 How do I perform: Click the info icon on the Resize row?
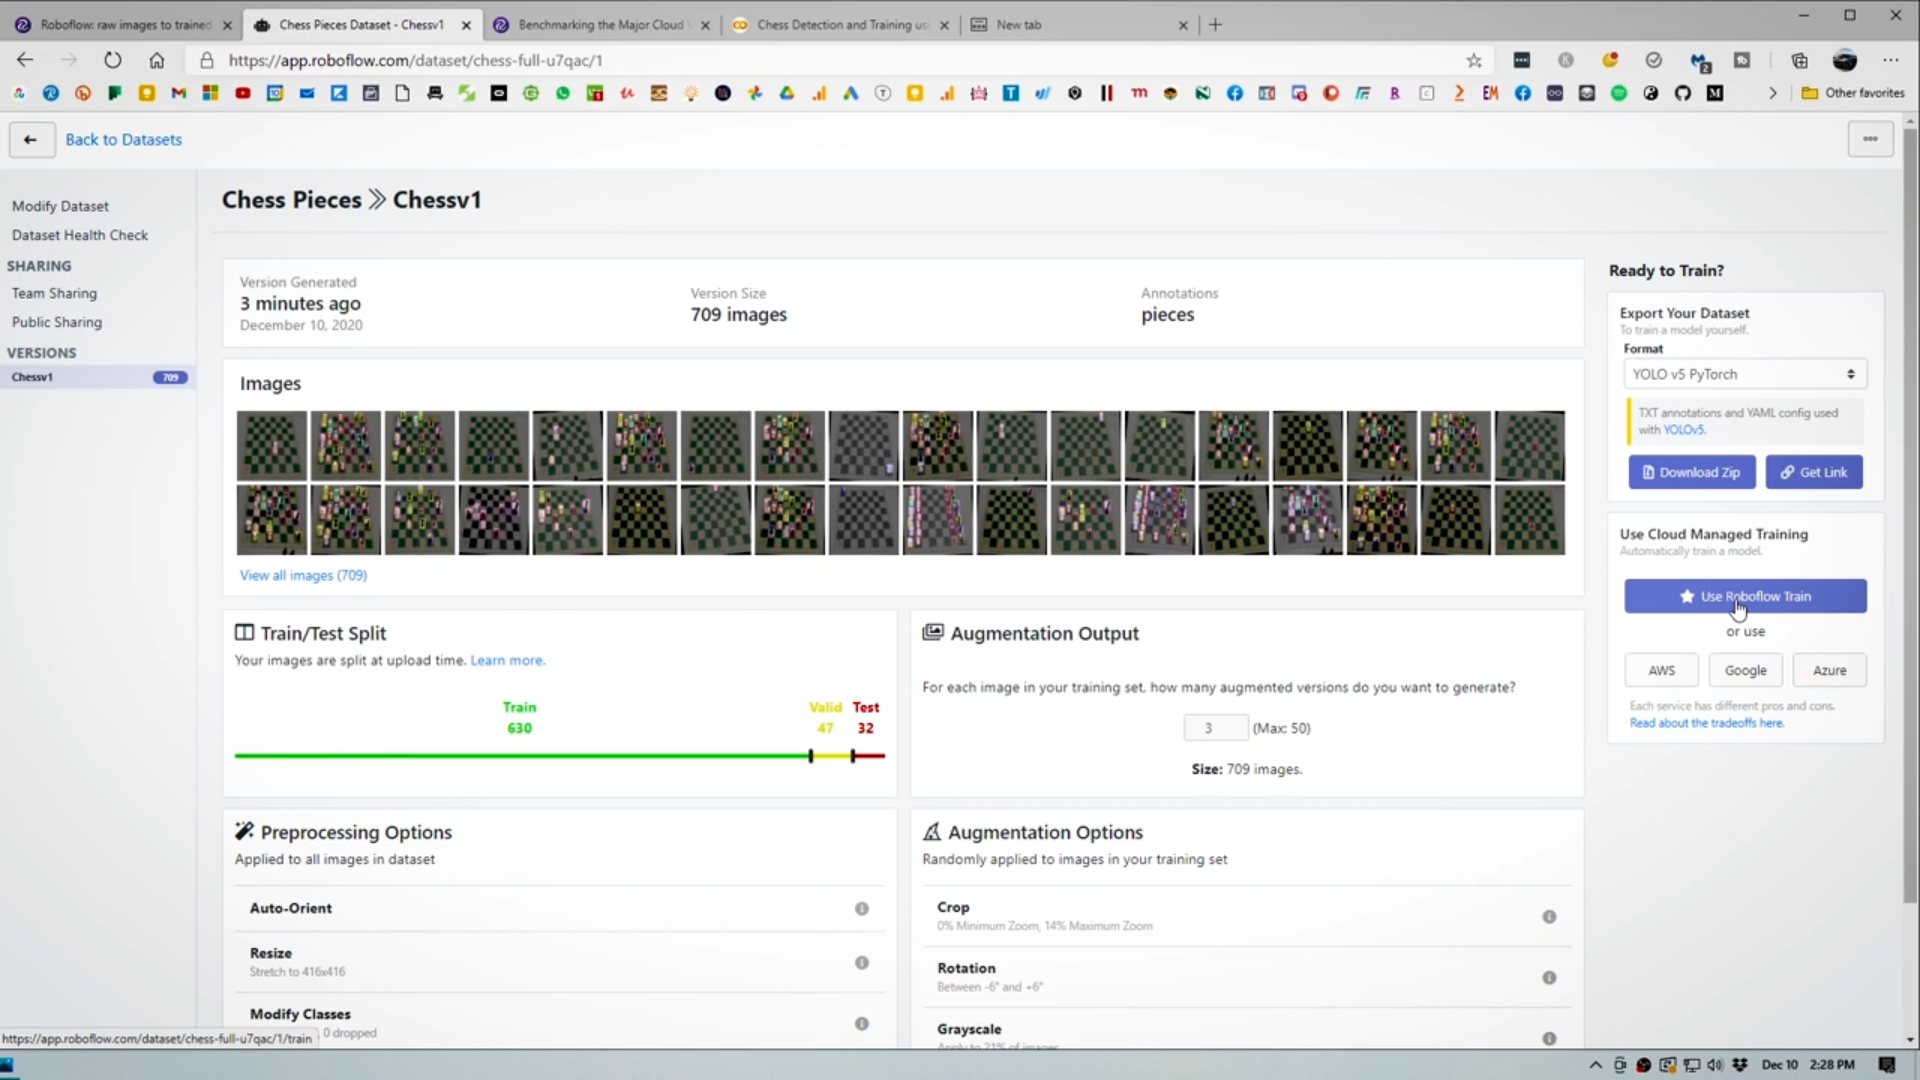(861, 963)
